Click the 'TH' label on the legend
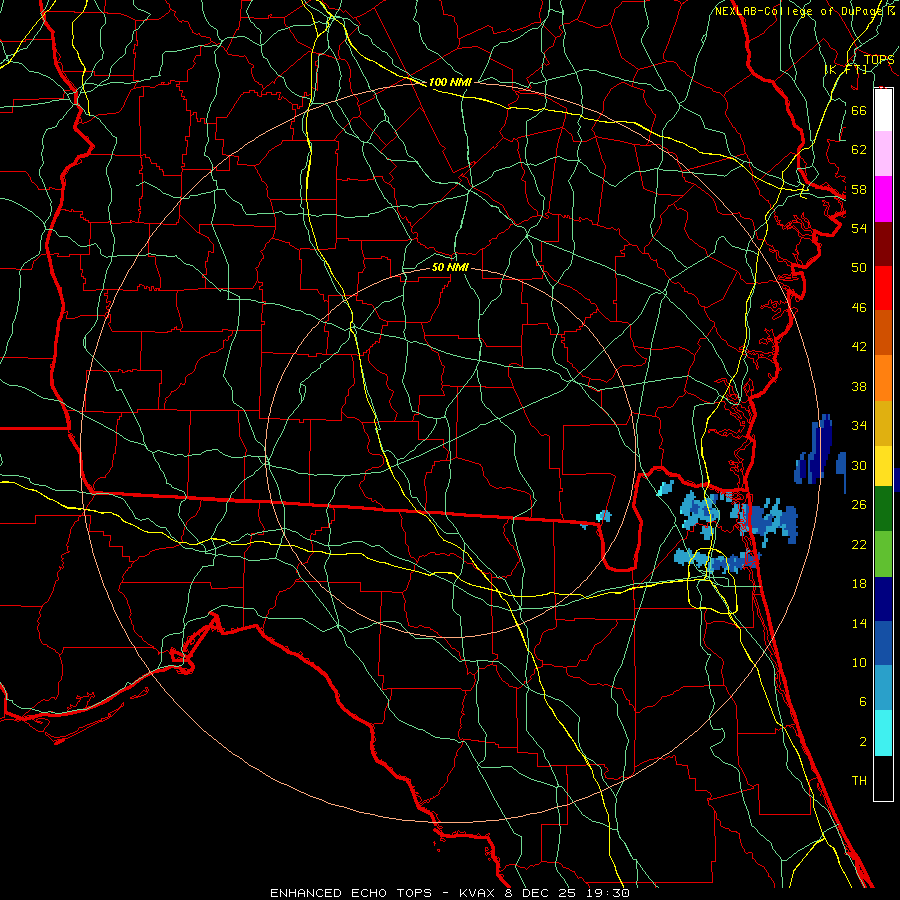 [859, 780]
